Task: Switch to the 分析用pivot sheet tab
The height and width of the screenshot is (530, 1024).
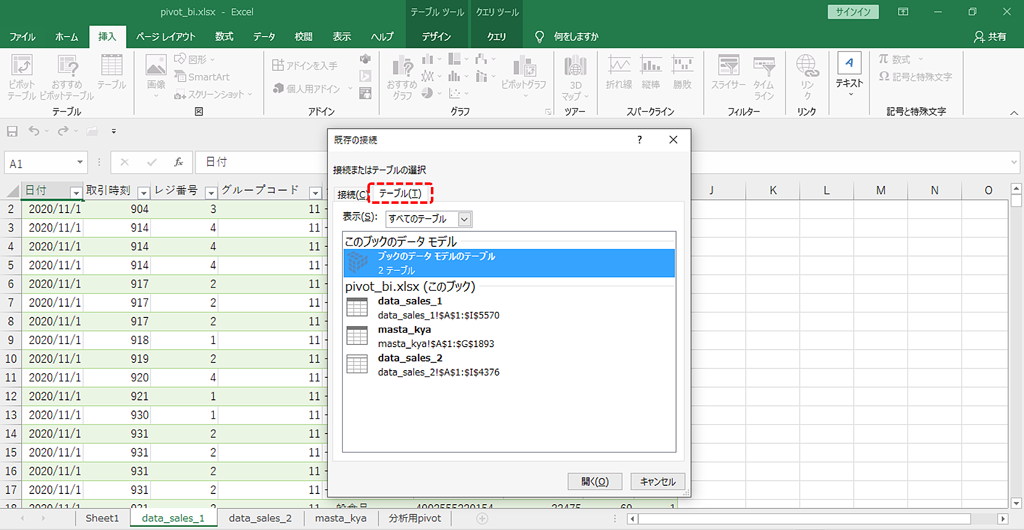Action: (x=415, y=518)
